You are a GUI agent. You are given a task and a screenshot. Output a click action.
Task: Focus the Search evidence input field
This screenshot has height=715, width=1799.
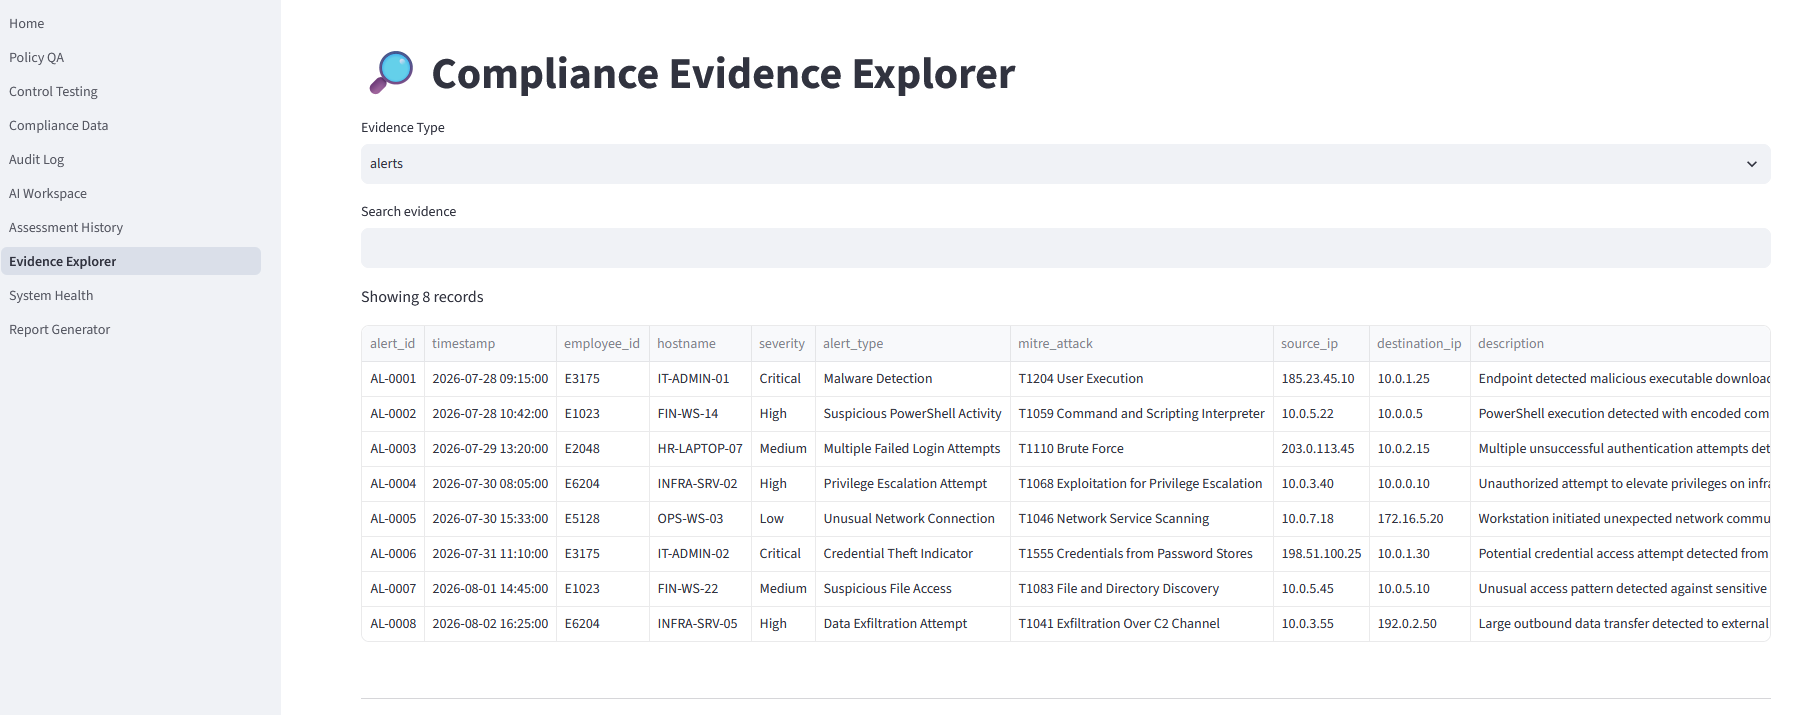click(x=1065, y=248)
